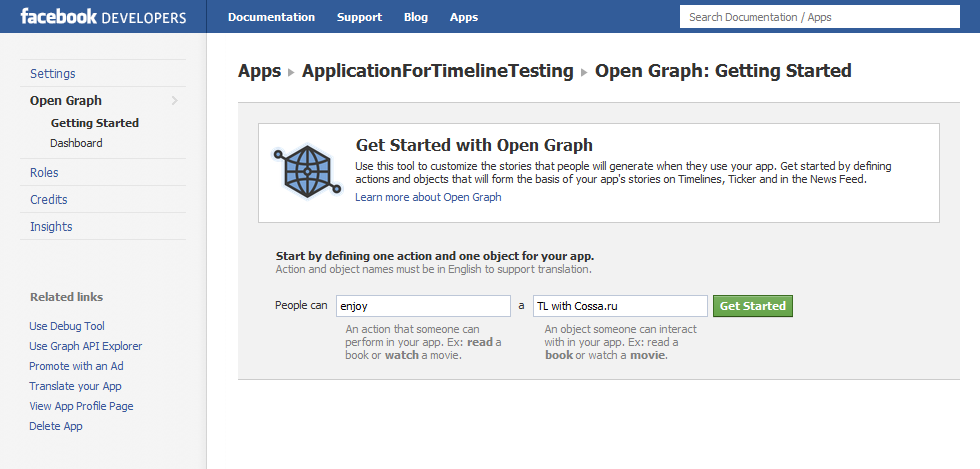Select Open Graph in the sidebar
Image resolution: width=980 pixels, height=469 pixels.
coord(66,100)
